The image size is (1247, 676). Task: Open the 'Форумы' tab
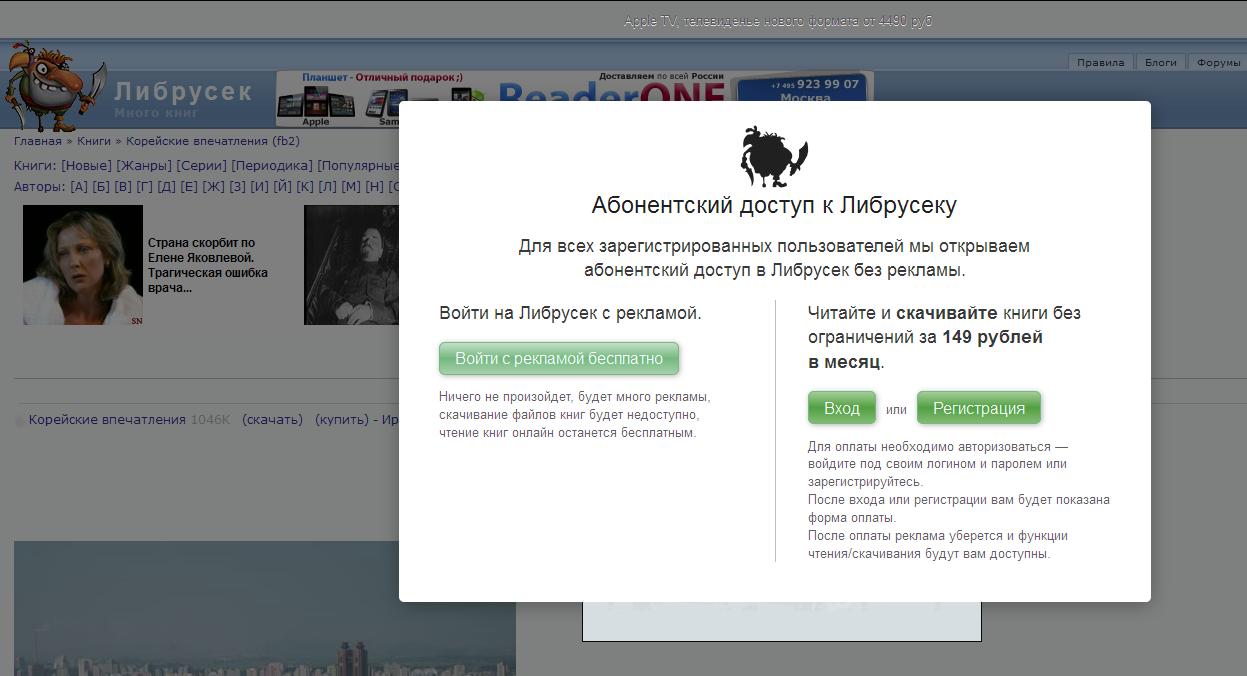point(1218,62)
